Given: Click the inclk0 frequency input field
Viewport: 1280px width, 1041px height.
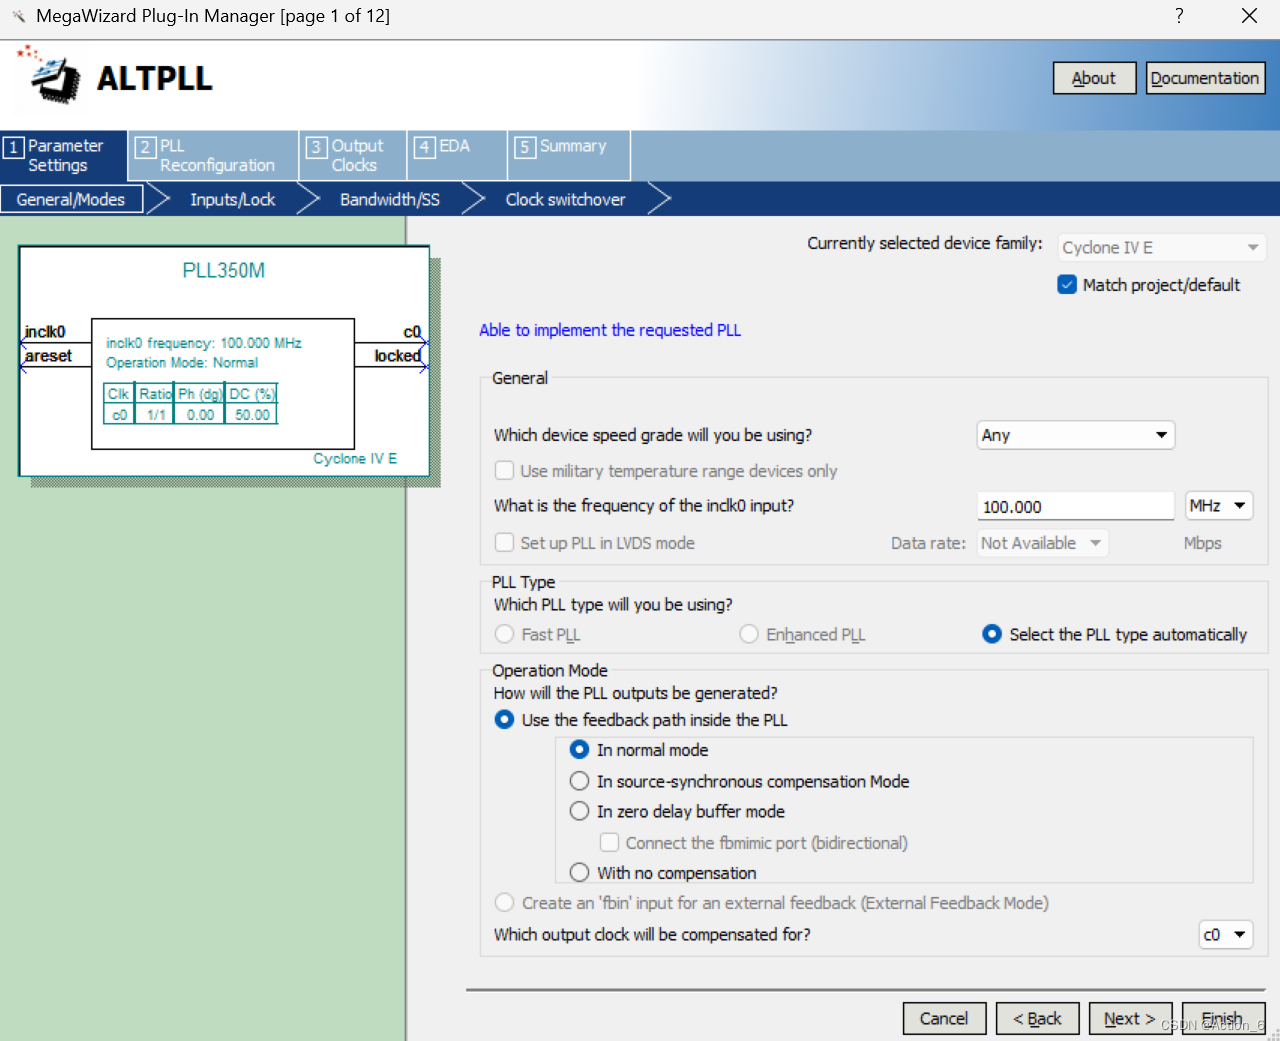Looking at the screenshot, I should (1075, 506).
